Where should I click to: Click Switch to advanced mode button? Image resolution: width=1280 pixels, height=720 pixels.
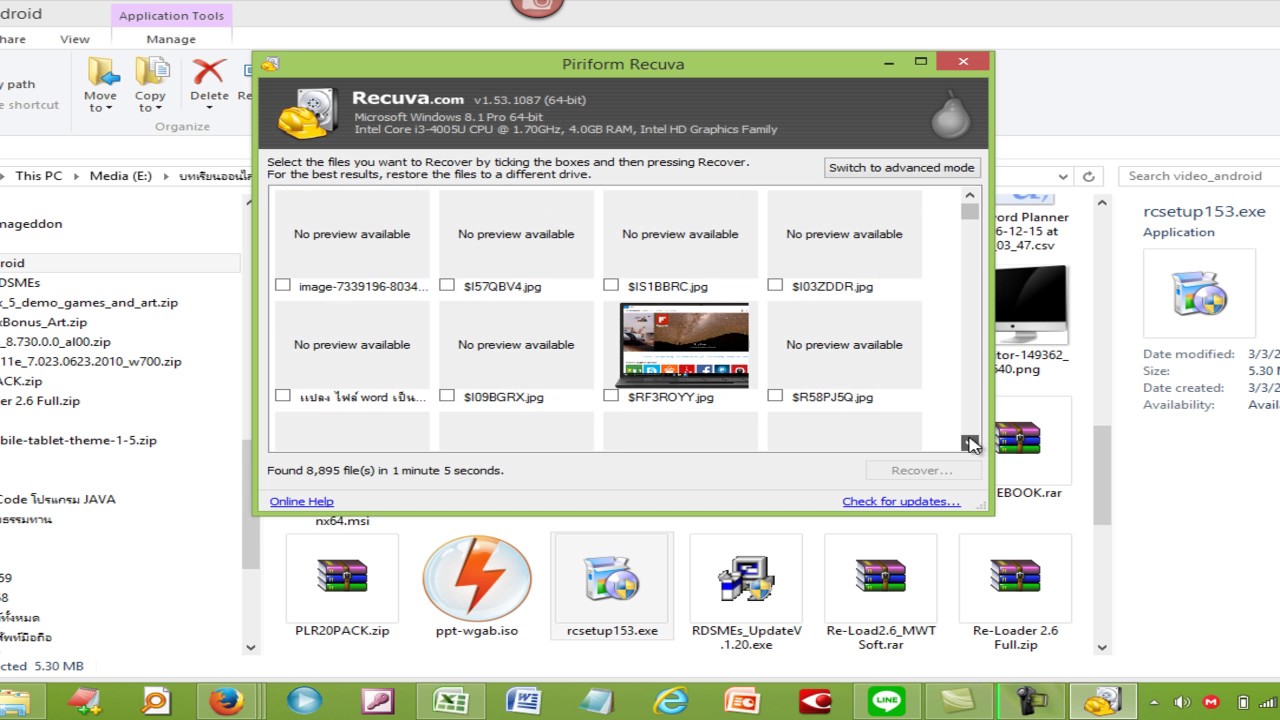[x=901, y=168]
